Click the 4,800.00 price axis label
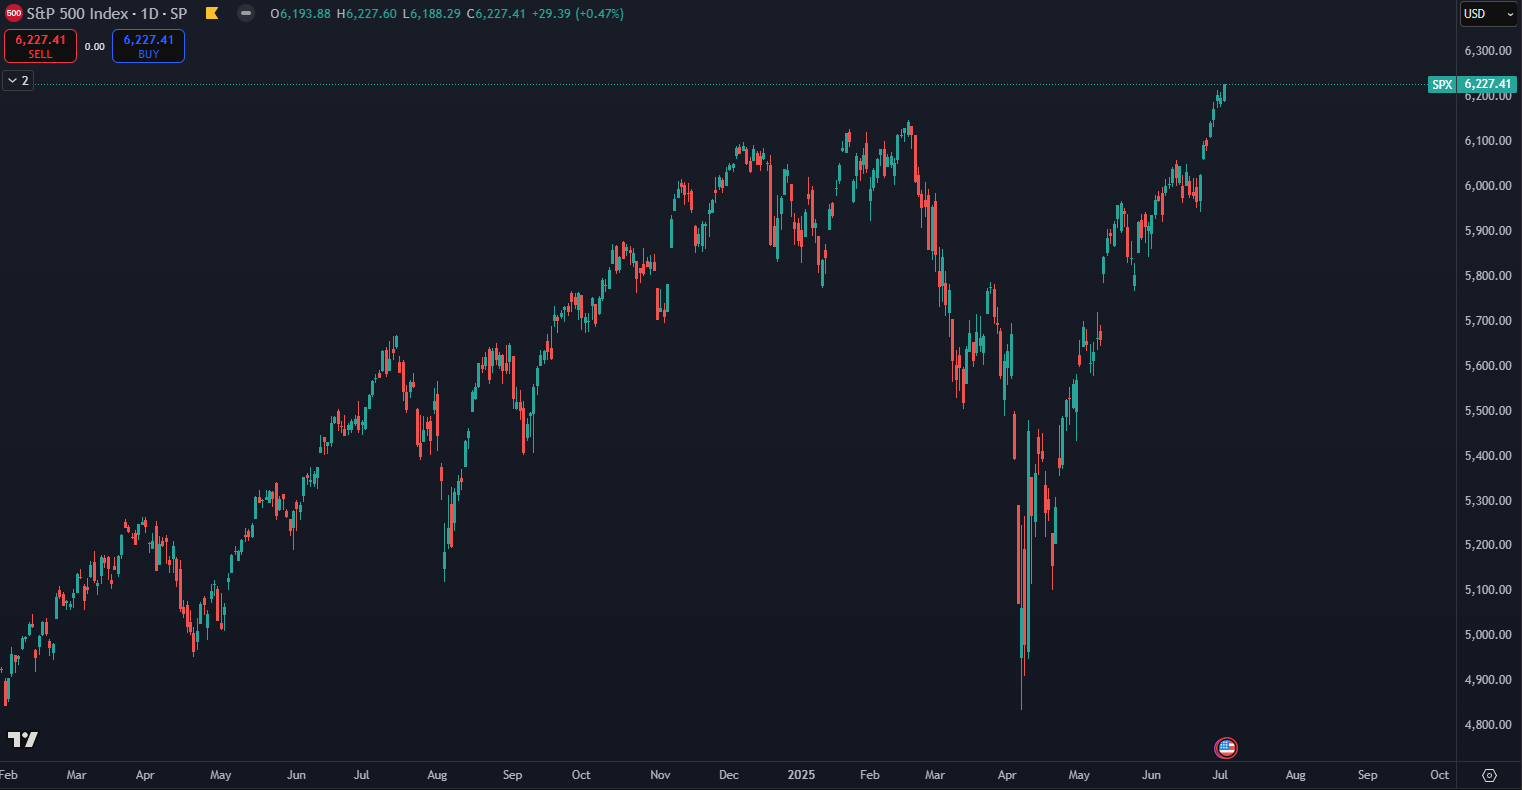Viewport: 1522px width, 790px height. (1487, 725)
